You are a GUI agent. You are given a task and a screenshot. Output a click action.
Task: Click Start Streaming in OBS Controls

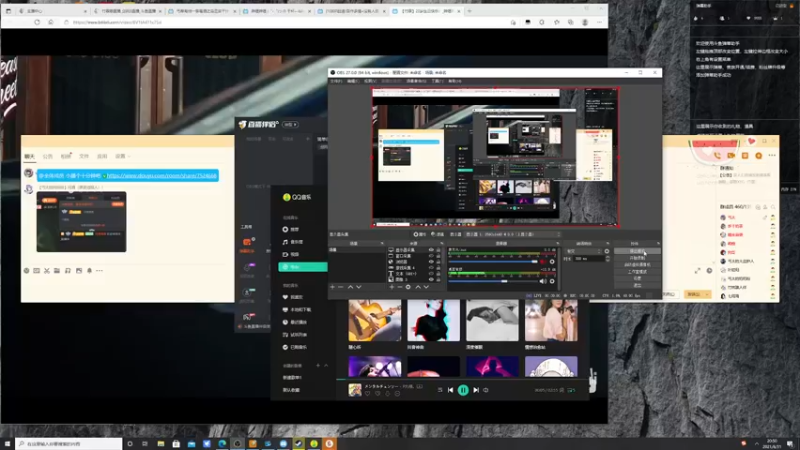(x=637, y=251)
